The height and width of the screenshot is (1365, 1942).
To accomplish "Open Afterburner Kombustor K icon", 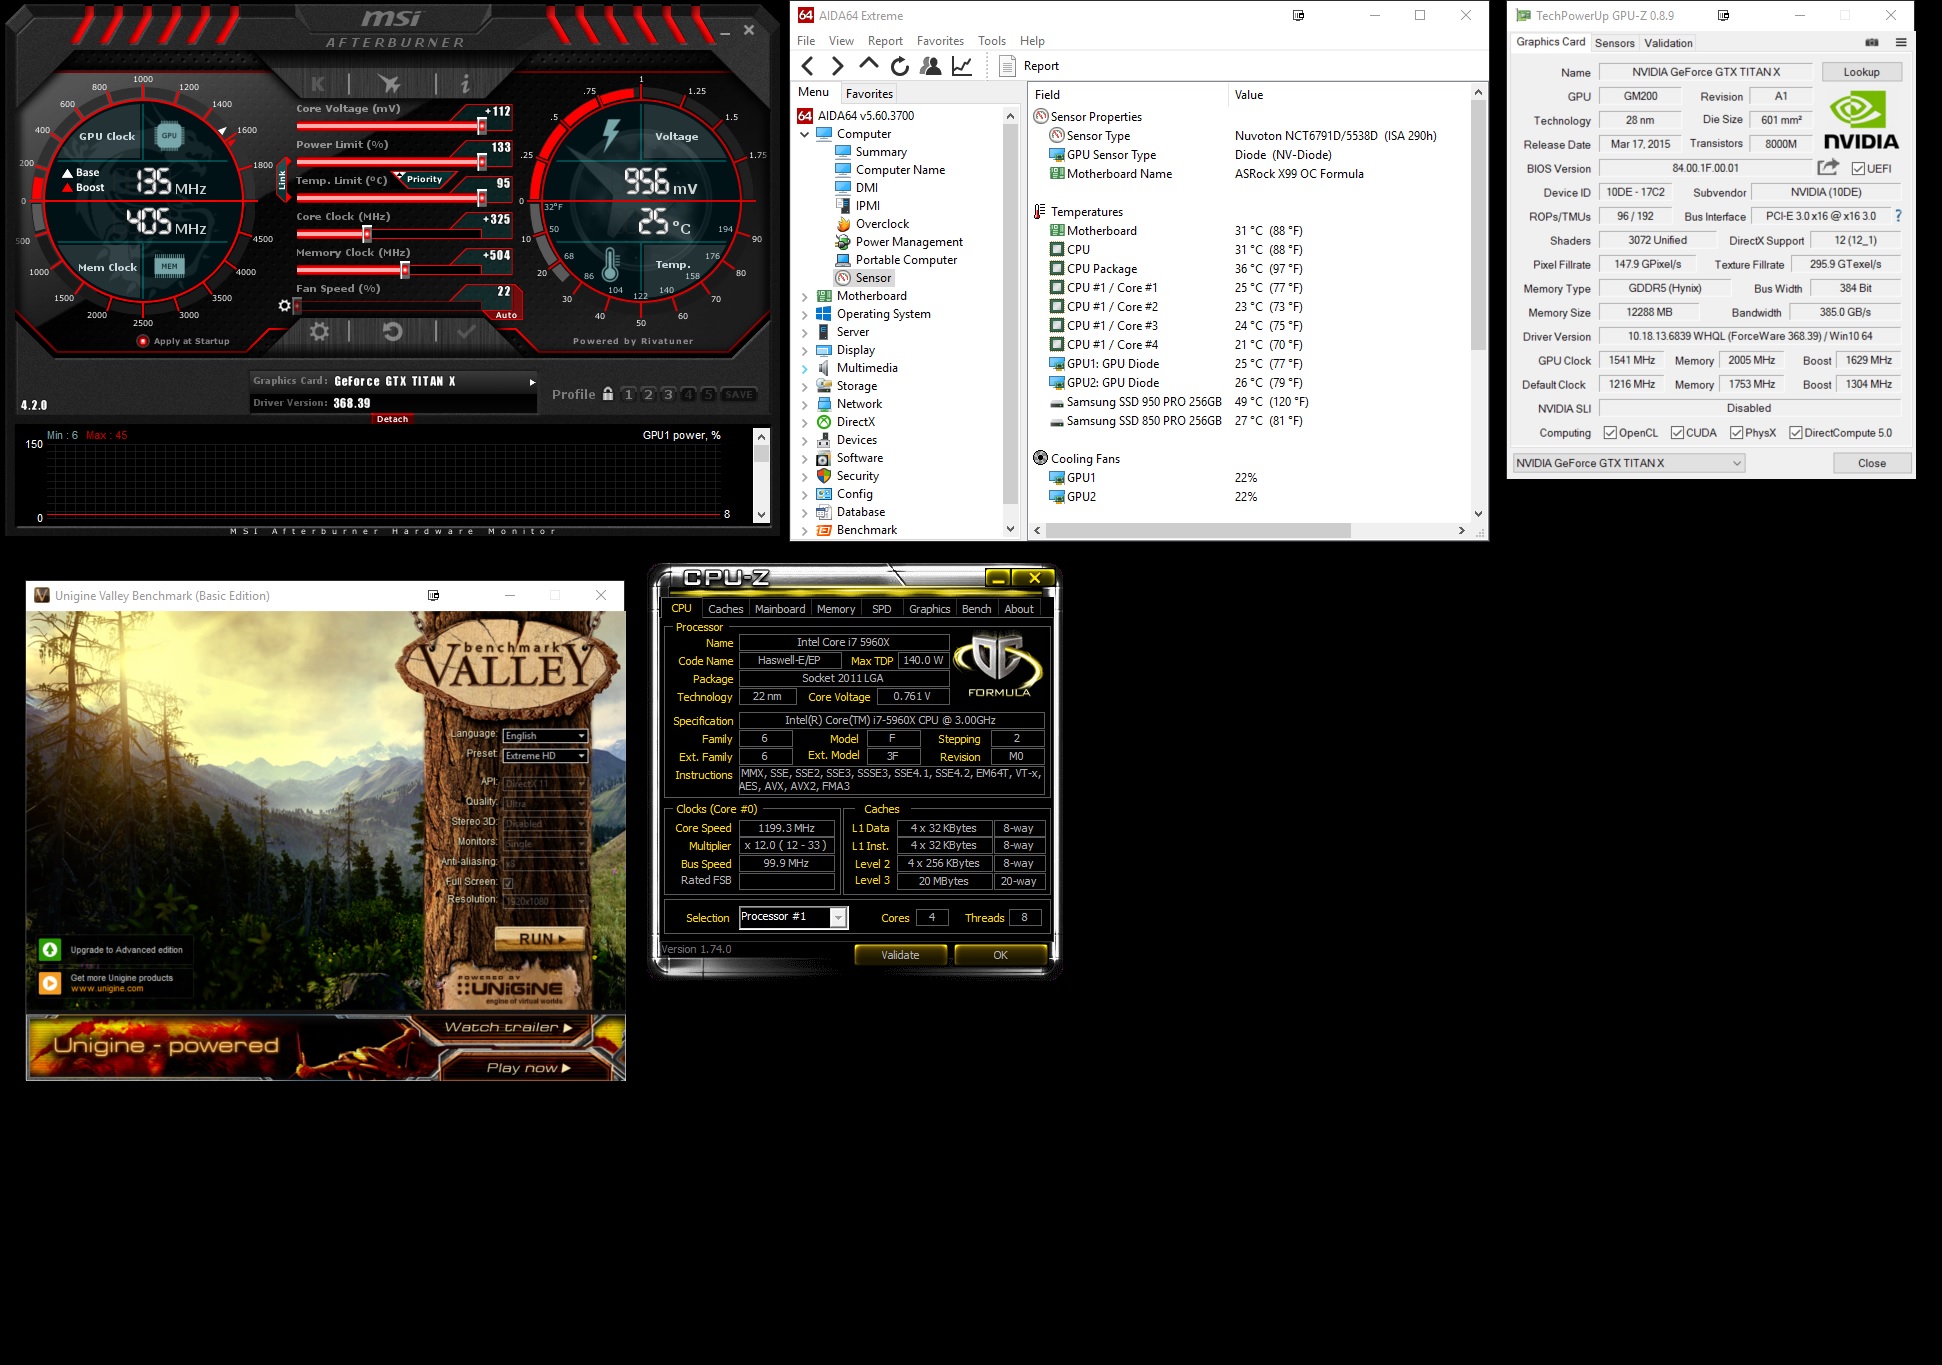I will point(318,84).
